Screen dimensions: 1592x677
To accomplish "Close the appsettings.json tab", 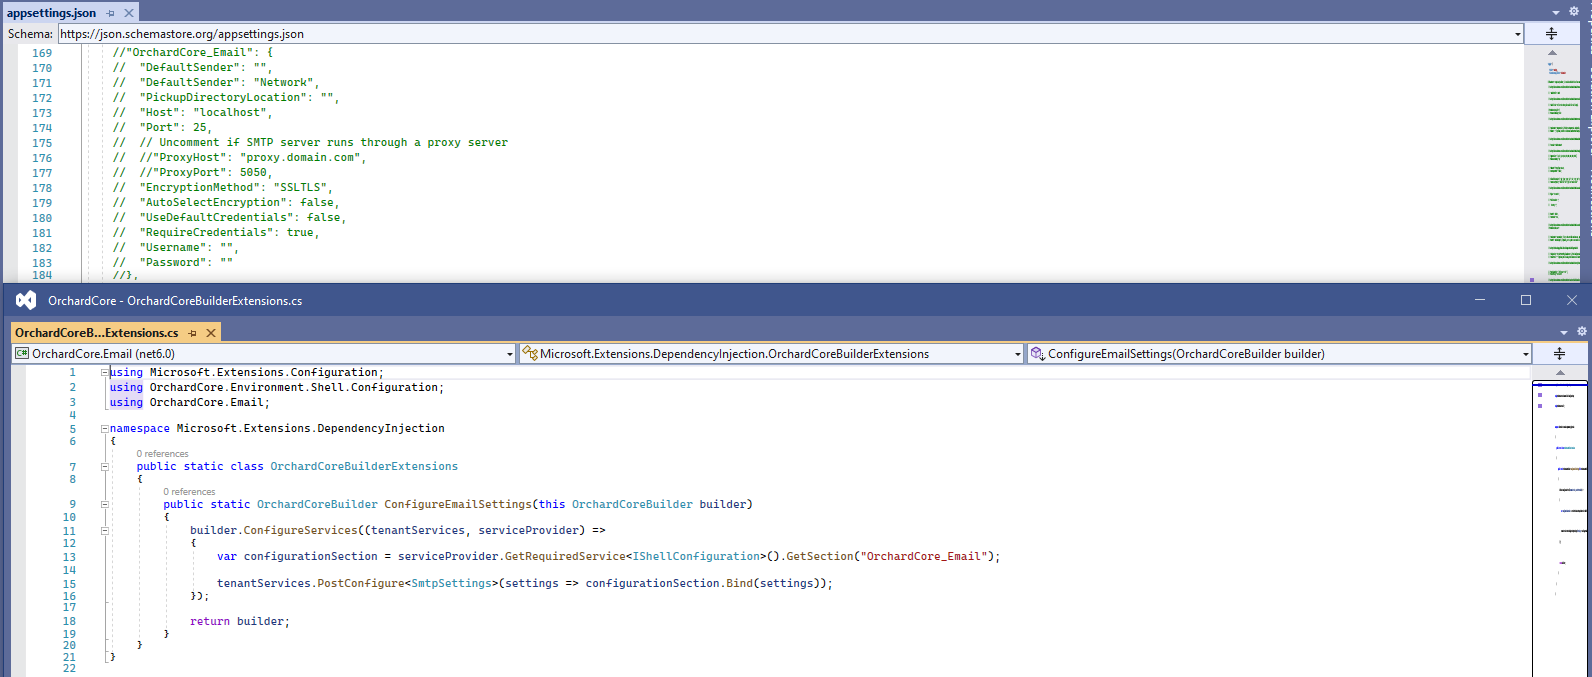I will point(129,13).
